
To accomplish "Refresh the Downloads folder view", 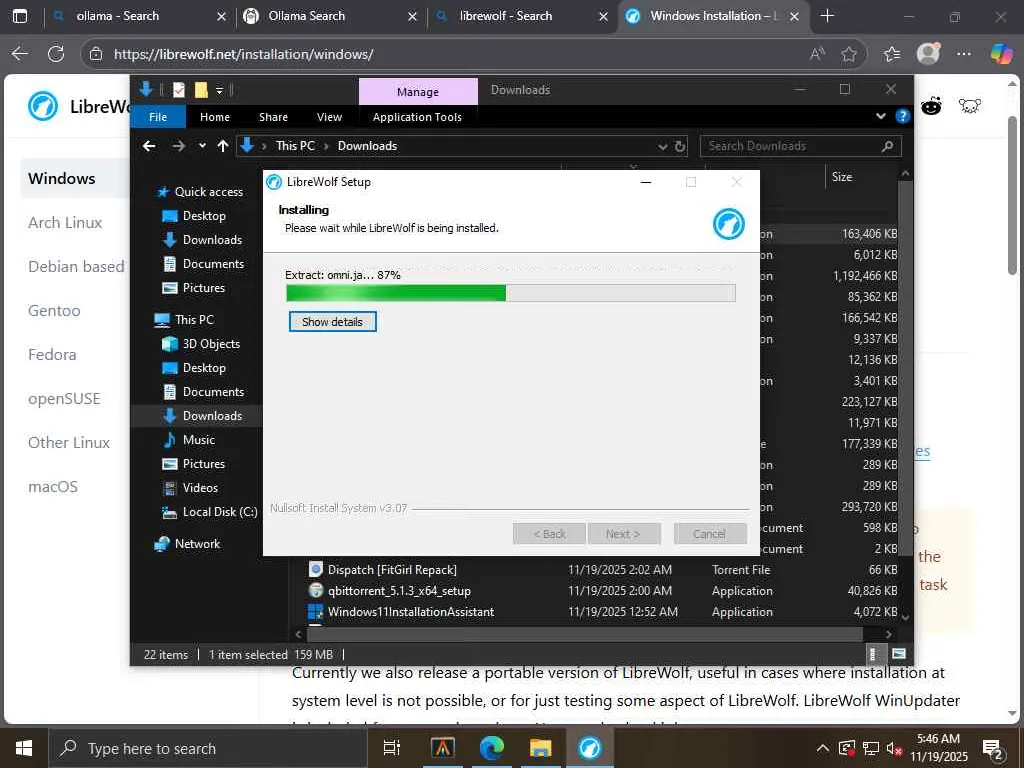I will point(680,146).
